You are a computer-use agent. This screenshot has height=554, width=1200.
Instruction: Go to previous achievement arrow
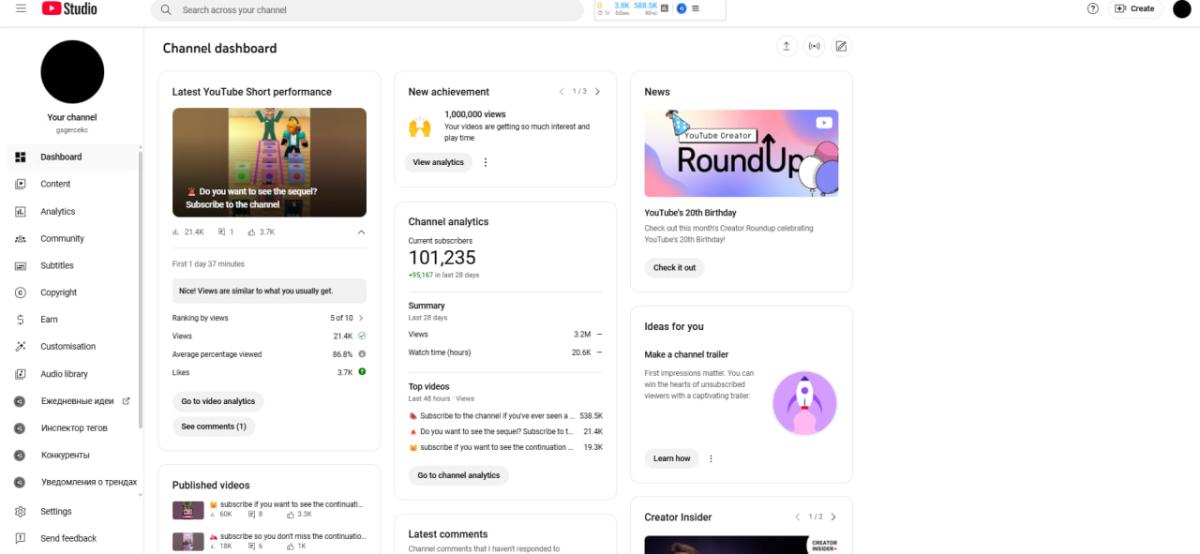tap(562, 92)
